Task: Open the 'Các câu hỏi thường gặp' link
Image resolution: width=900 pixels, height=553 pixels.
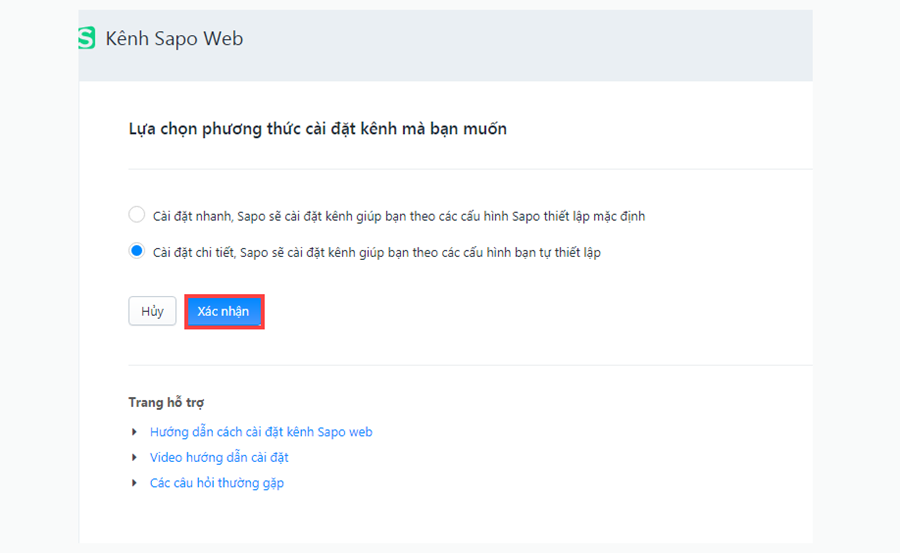Action: 217,483
